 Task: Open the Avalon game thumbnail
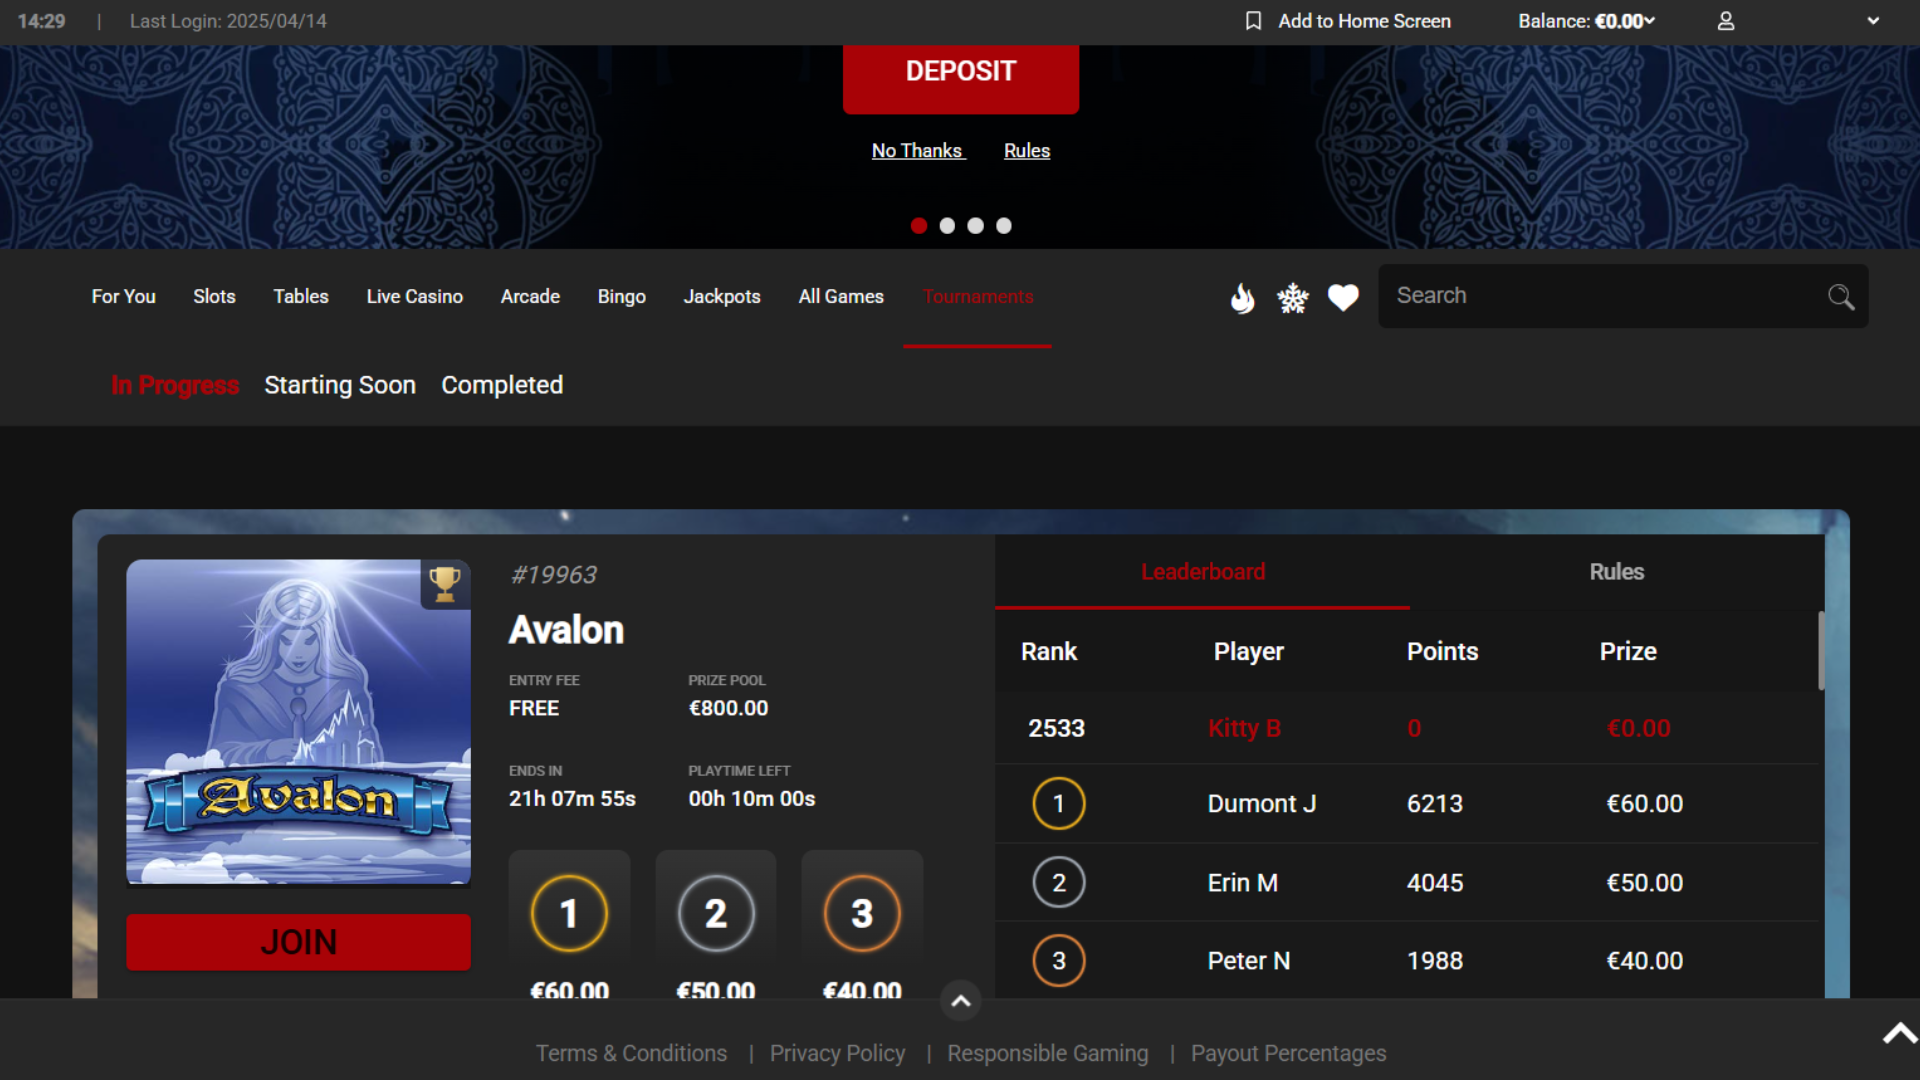pyautogui.click(x=298, y=721)
